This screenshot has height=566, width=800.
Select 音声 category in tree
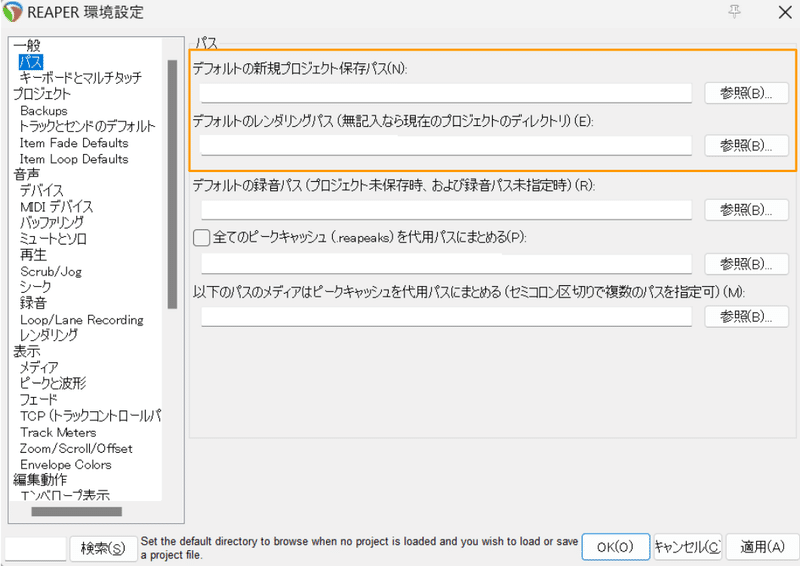pos(27,175)
